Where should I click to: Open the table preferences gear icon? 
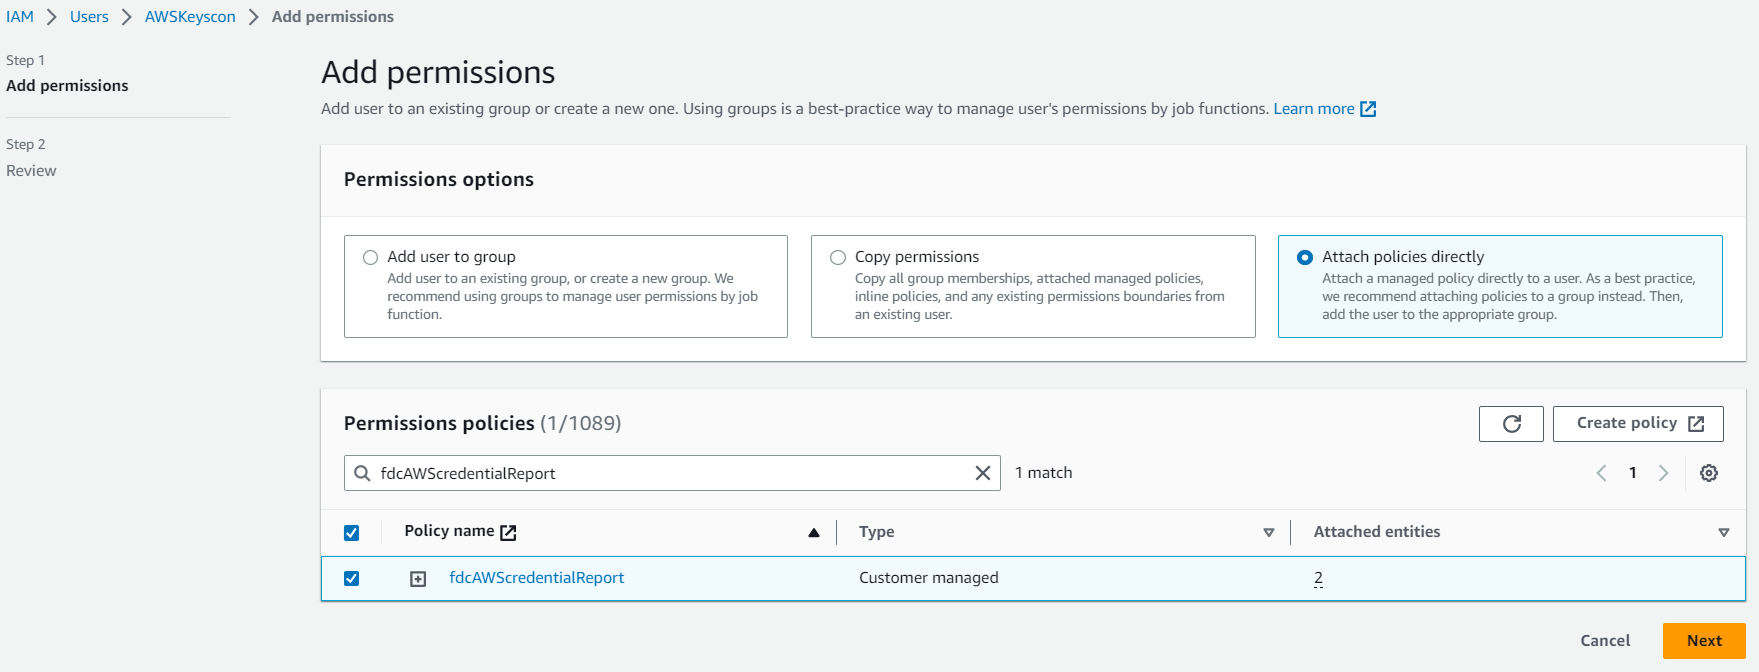pos(1709,473)
